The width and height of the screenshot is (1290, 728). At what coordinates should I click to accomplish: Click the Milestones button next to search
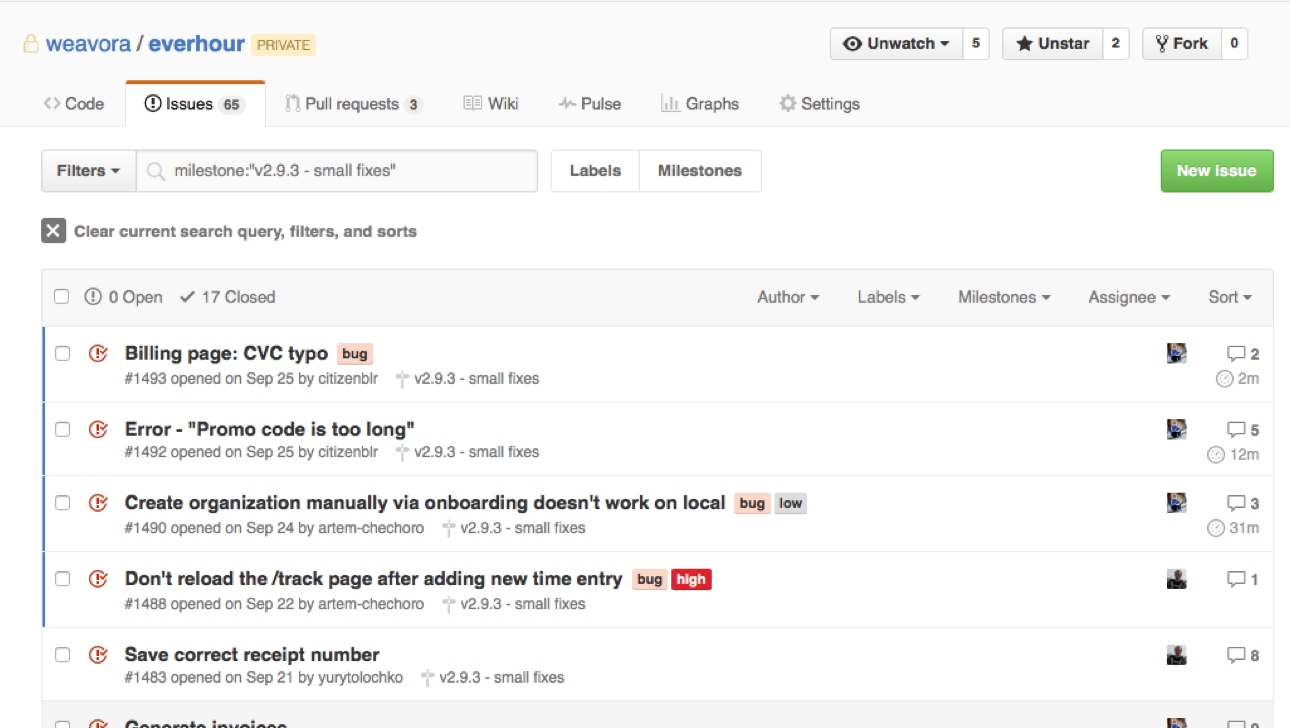pyautogui.click(x=700, y=171)
